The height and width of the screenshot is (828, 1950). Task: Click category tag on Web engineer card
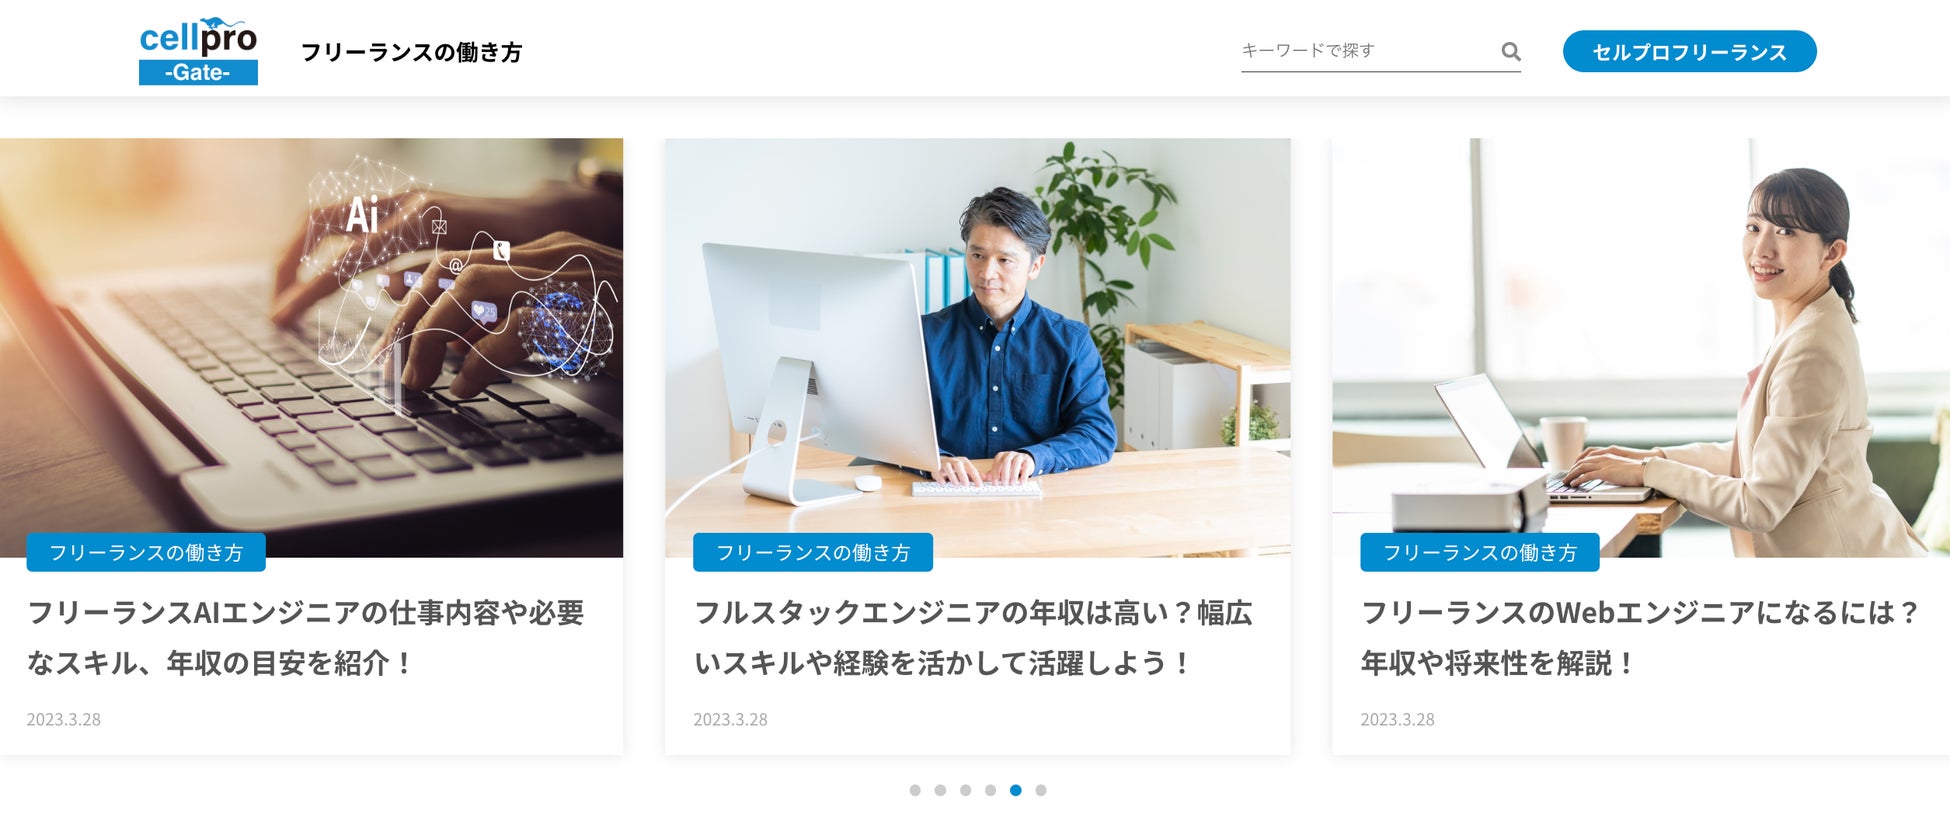click(x=1480, y=552)
